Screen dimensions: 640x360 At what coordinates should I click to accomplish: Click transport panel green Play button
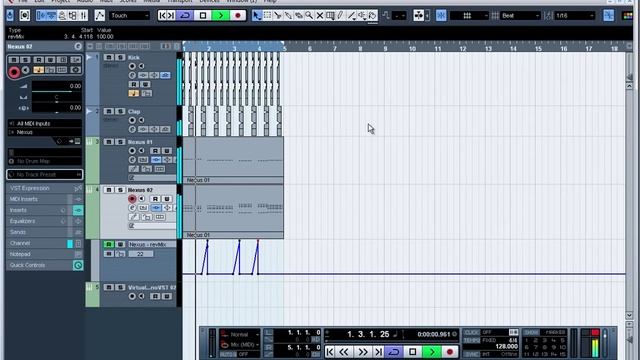click(431, 352)
